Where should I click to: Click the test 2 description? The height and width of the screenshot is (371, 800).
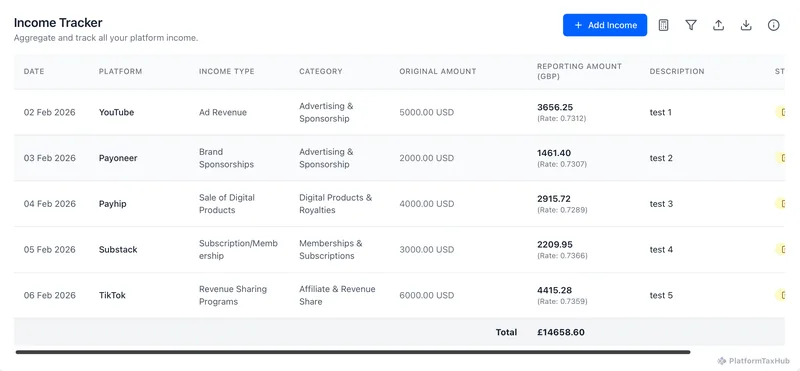[661, 158]
